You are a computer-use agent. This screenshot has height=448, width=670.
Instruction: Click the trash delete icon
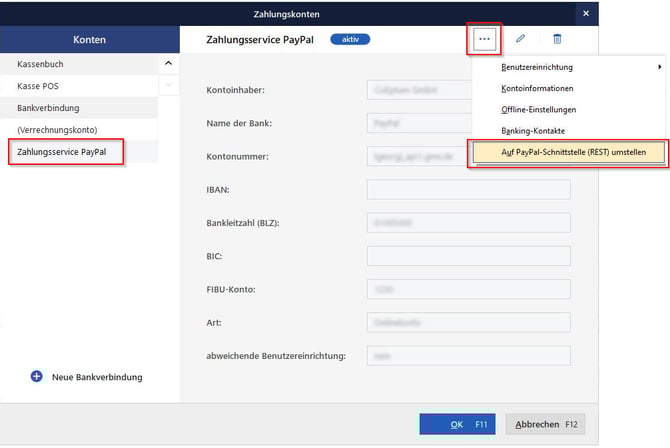tap(557, 39)
